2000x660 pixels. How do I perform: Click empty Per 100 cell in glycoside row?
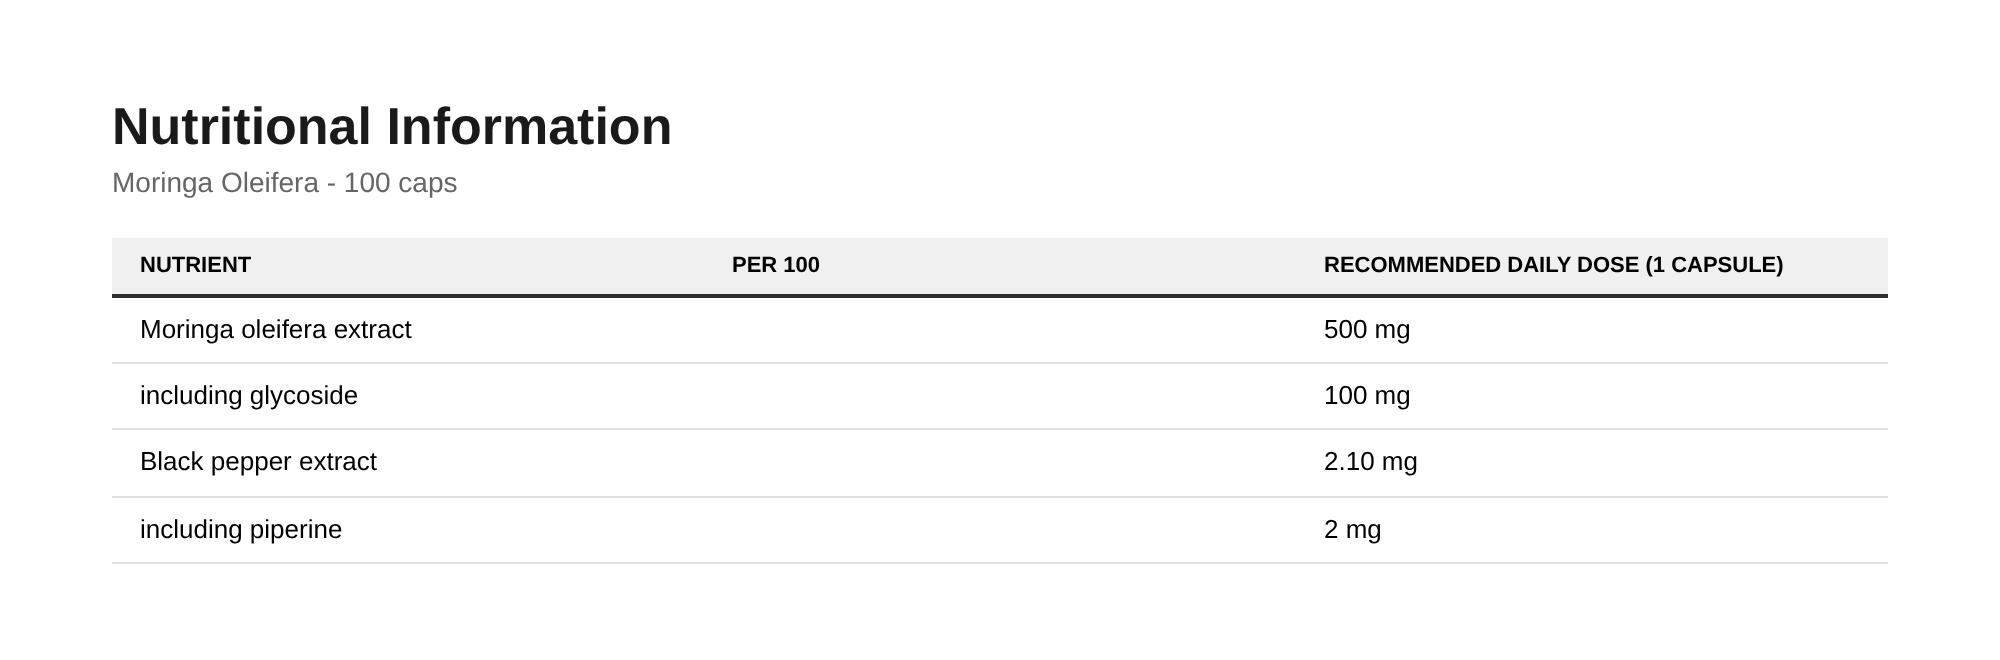point(1000,396)
